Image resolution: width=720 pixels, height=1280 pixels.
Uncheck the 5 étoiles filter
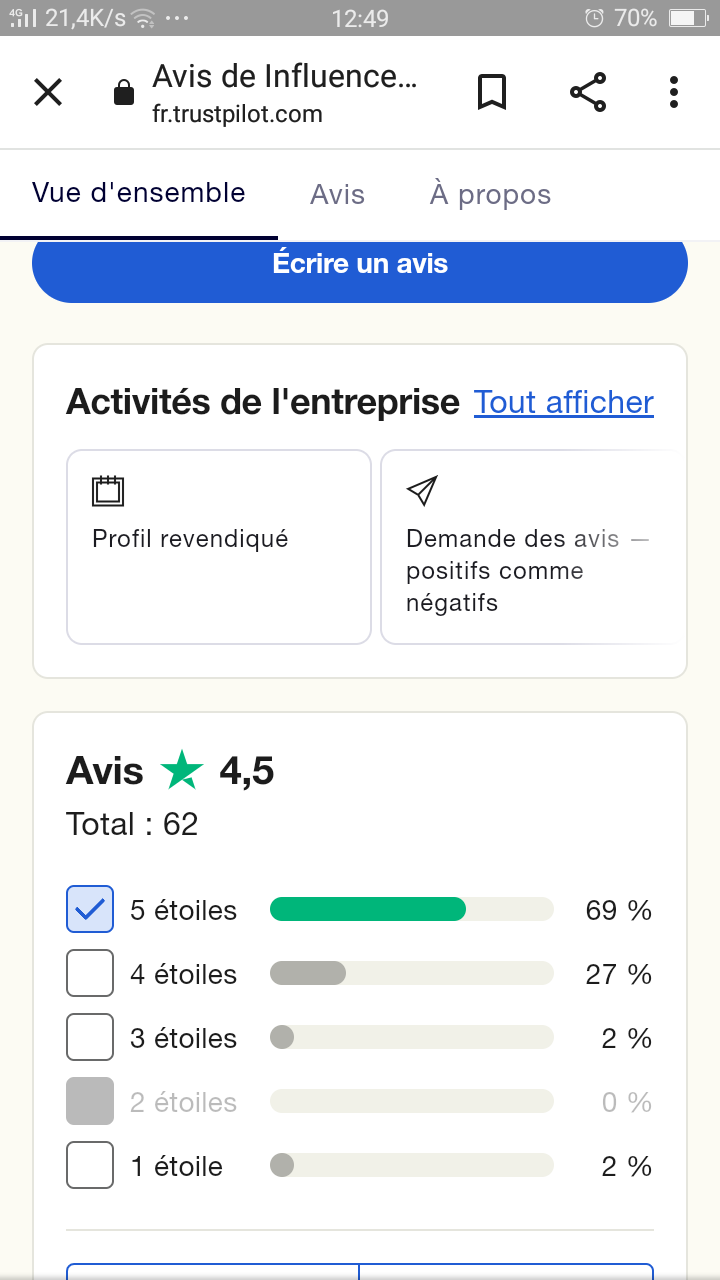90,910
